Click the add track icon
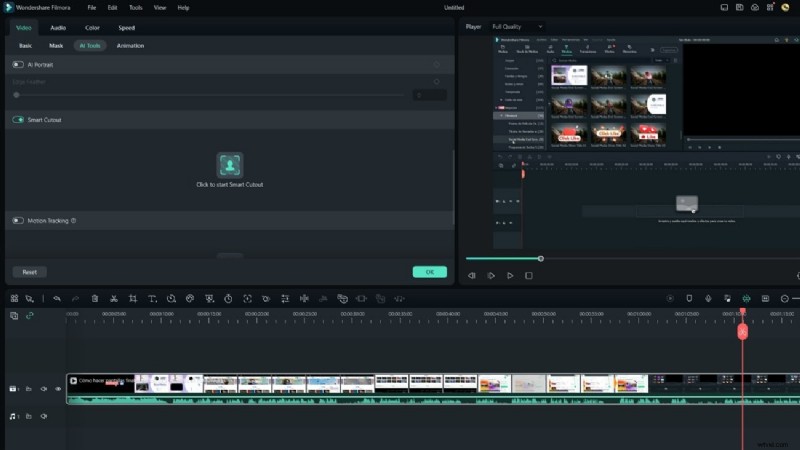 (x=14, y=316)
